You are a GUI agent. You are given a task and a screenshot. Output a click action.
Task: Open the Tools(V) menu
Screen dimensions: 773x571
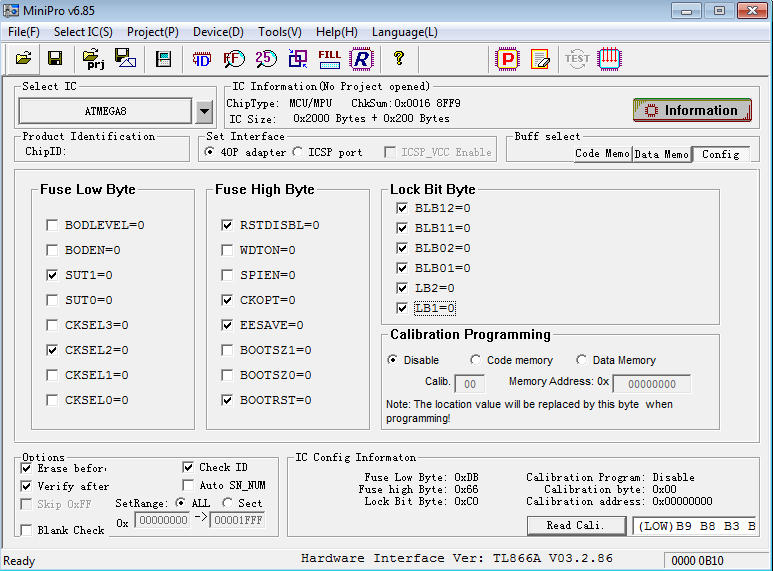pyautogui.click(x=280, y=32)
